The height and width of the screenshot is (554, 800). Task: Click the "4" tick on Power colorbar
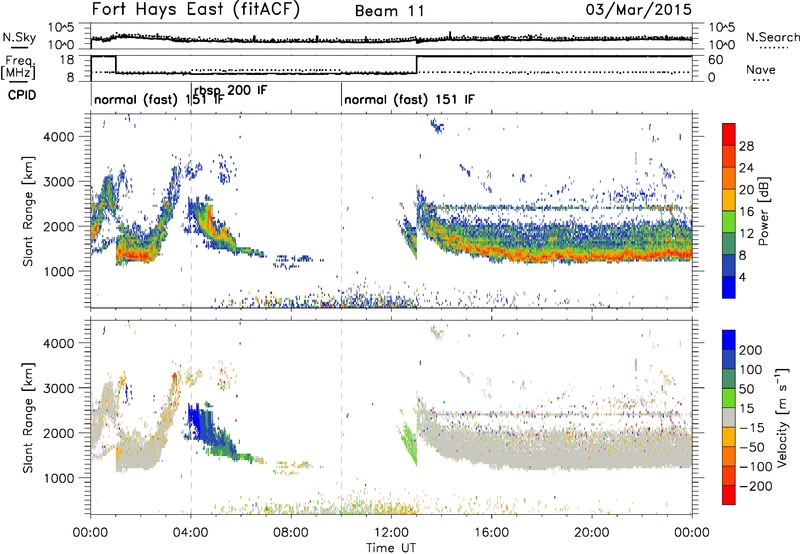click(742, 277)
